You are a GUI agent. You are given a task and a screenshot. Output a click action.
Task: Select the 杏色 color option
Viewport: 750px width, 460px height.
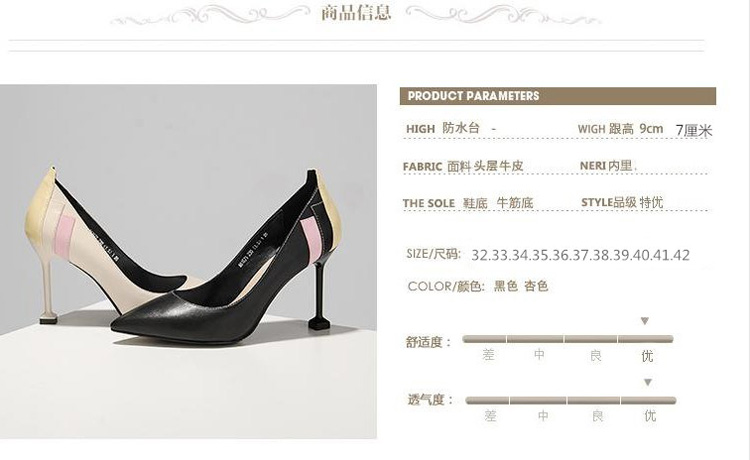pyautogui.click(x=536, y=286)
